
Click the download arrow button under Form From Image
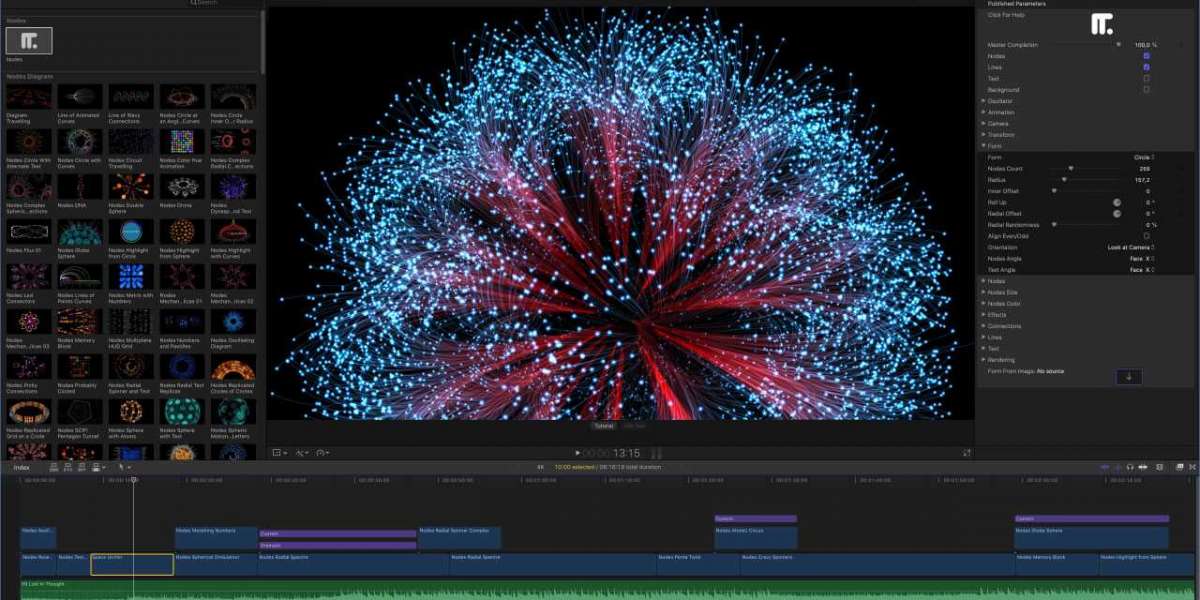(1128, 376)
